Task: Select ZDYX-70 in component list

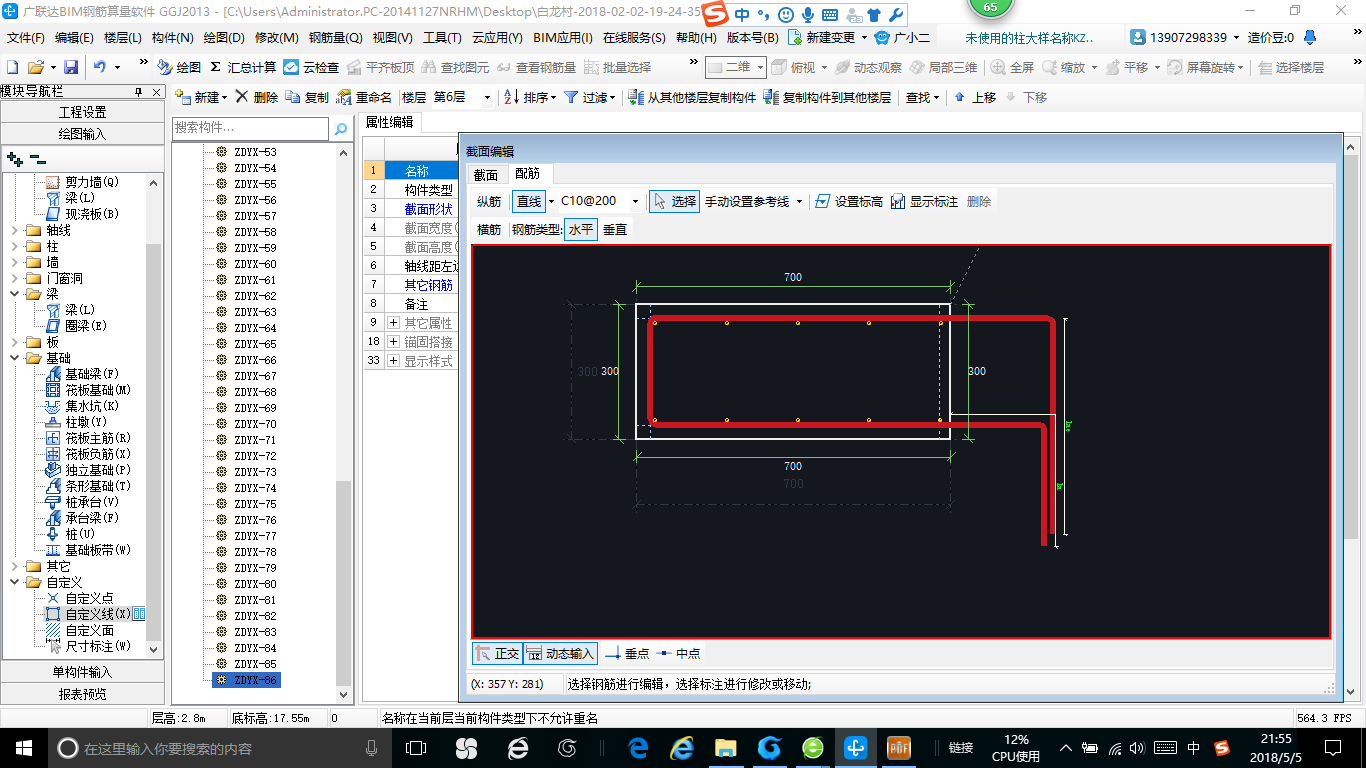Action: [x=255, y=424]
